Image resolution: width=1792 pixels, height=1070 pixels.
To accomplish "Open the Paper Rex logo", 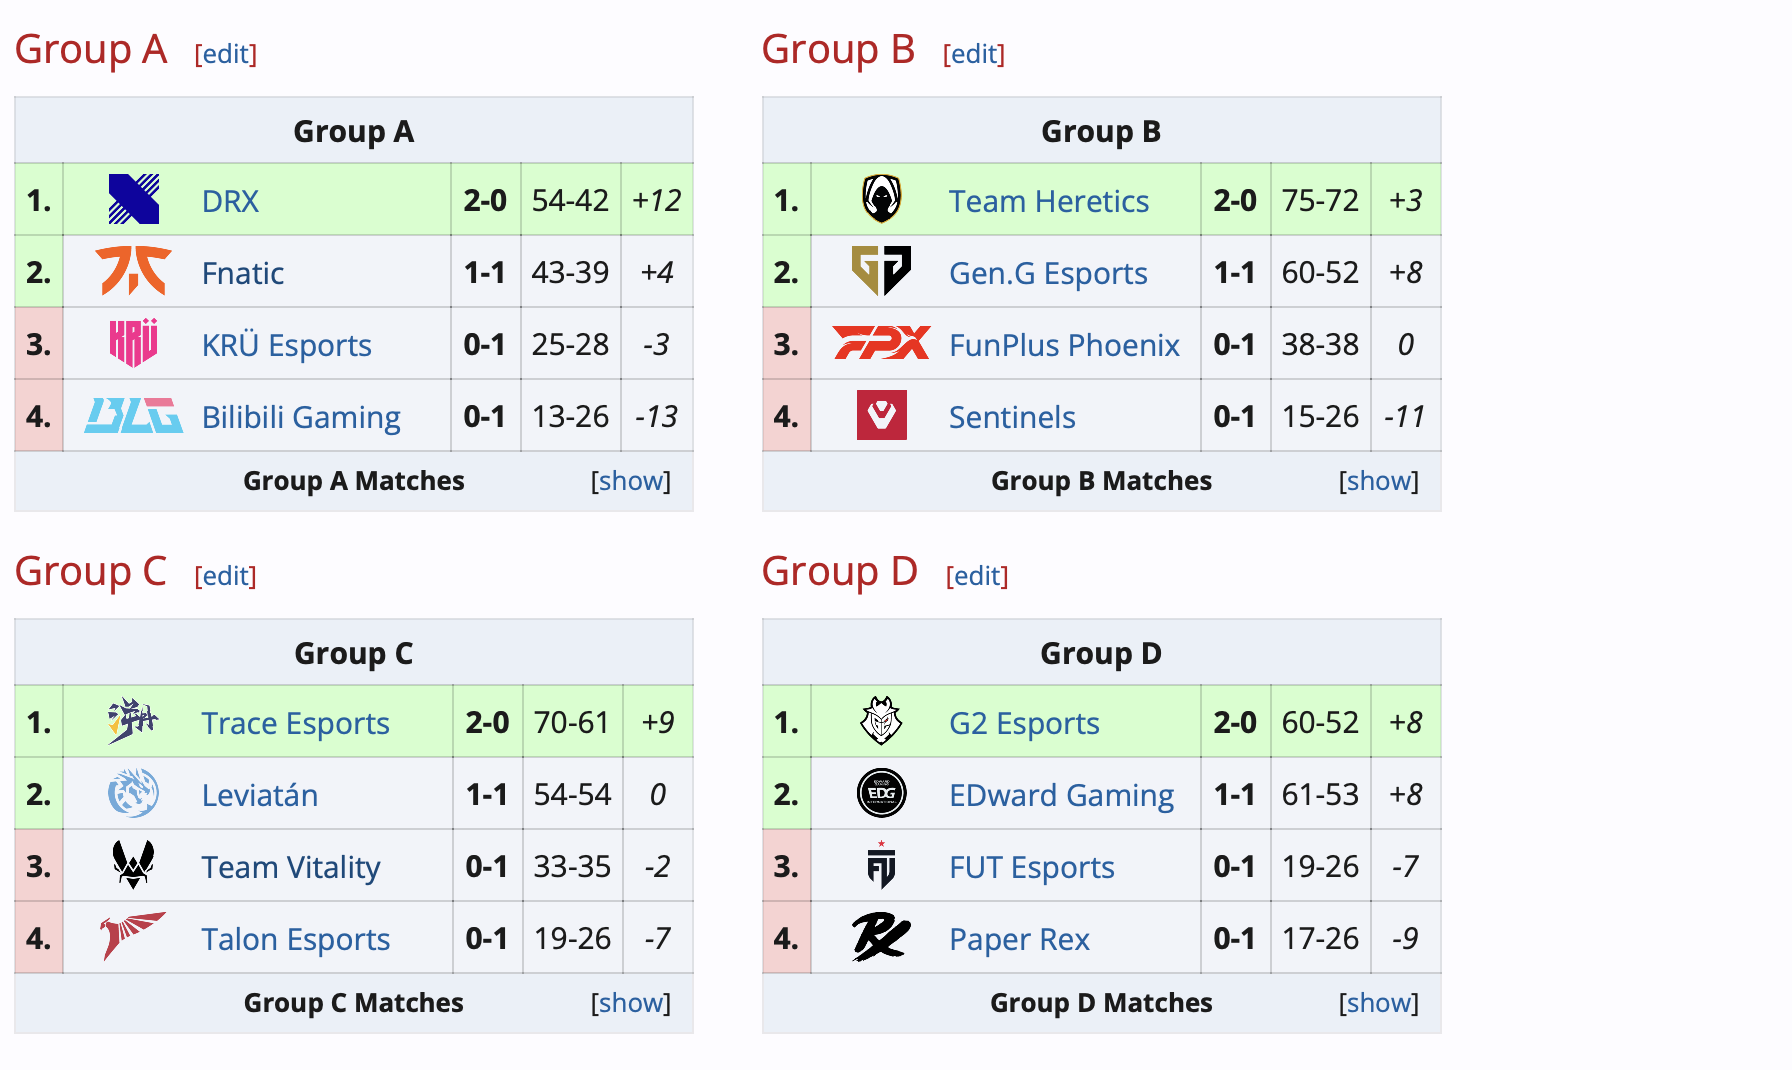I will (881, 937).
